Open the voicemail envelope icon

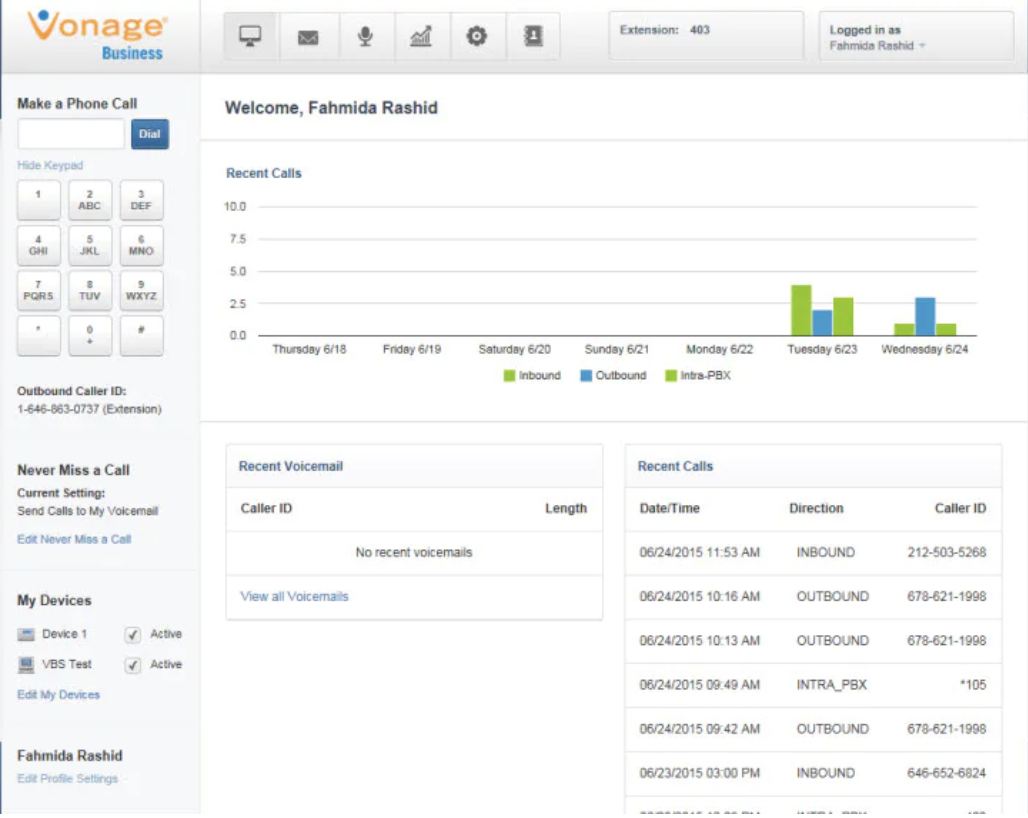click(x=307, y=37)
